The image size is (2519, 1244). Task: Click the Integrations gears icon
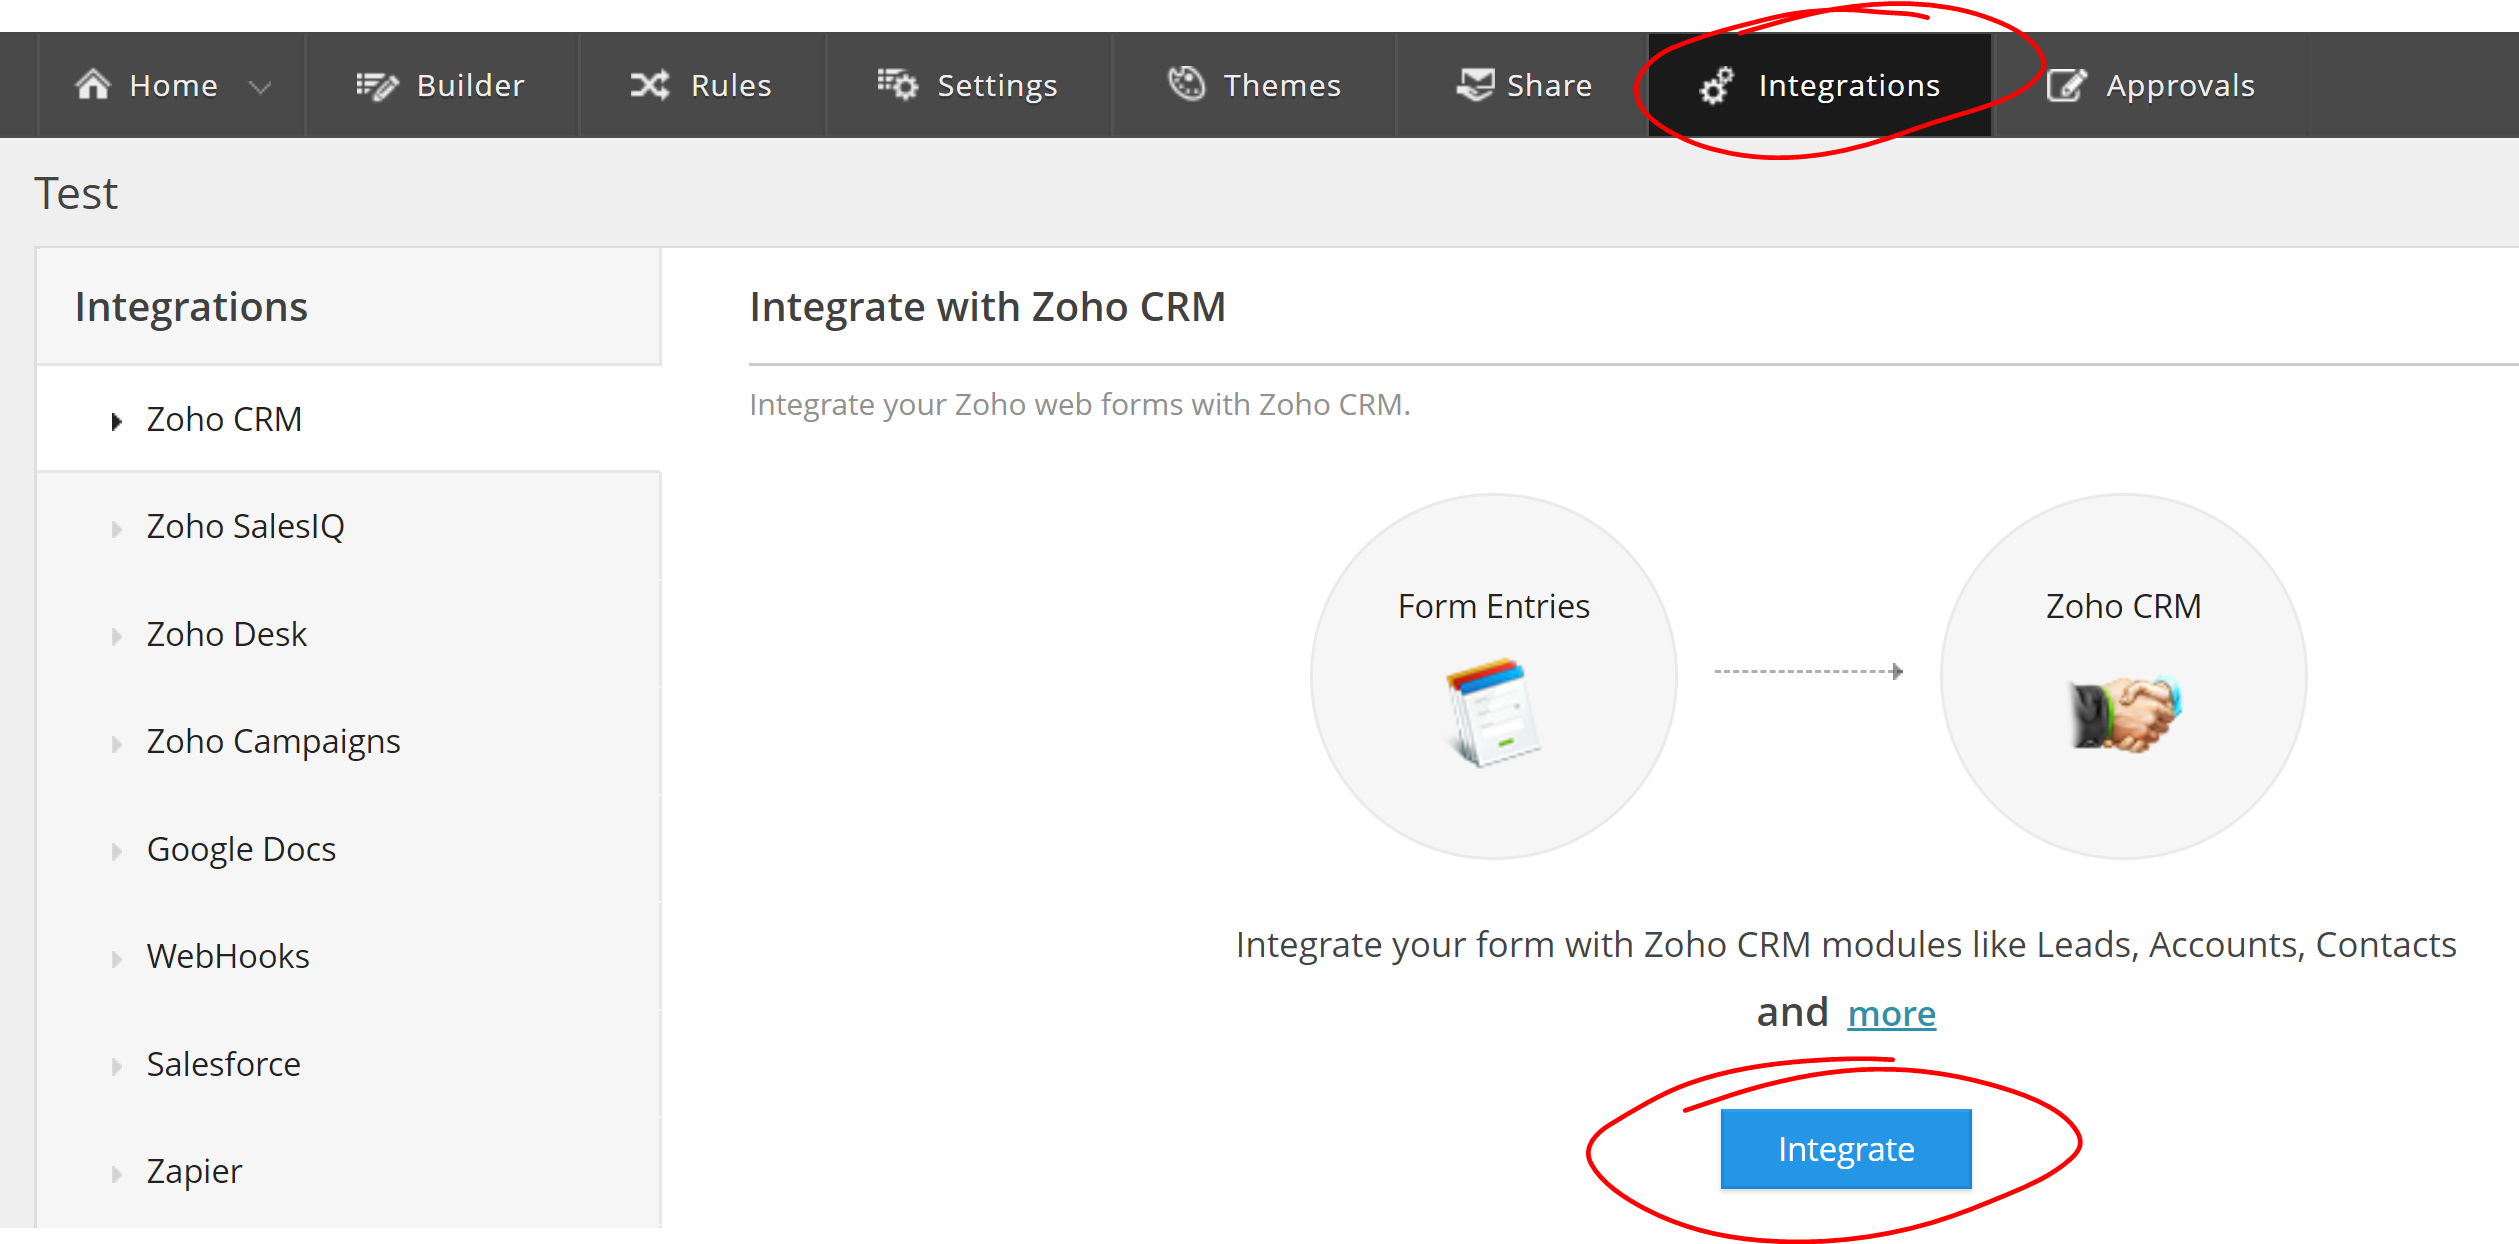[1716, 86]
